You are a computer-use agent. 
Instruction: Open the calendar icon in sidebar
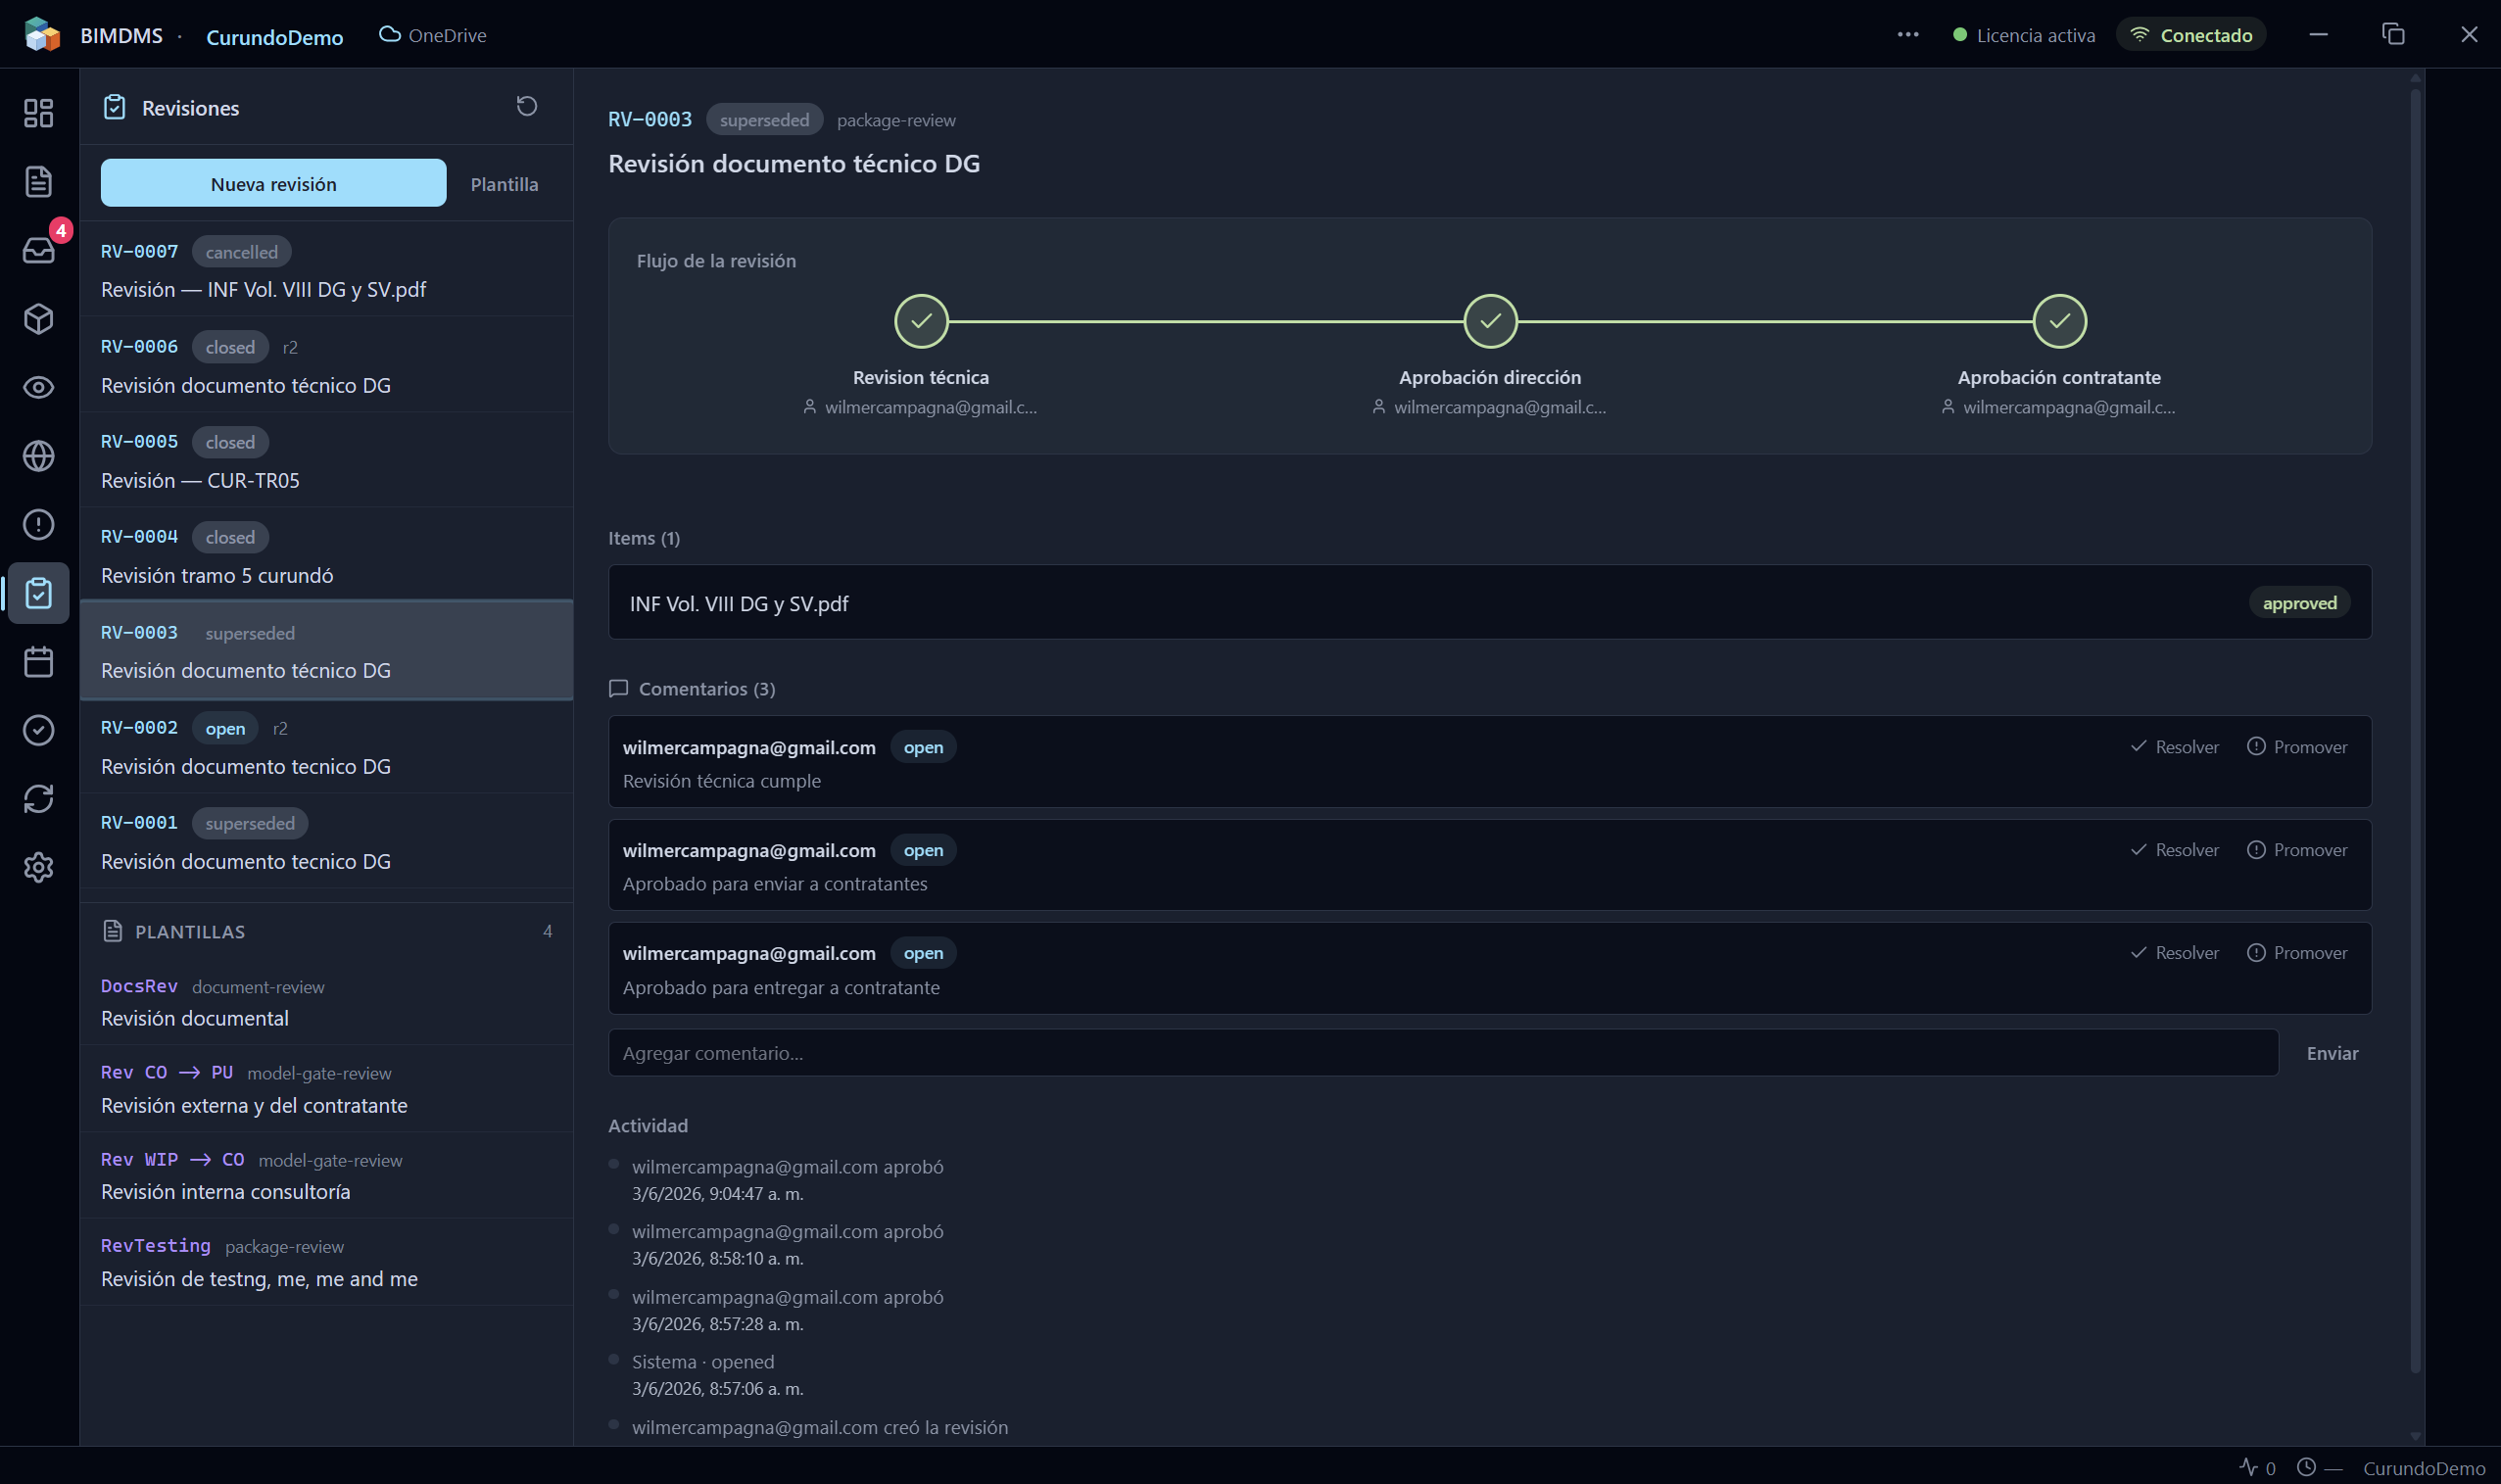tap(38, 662)
